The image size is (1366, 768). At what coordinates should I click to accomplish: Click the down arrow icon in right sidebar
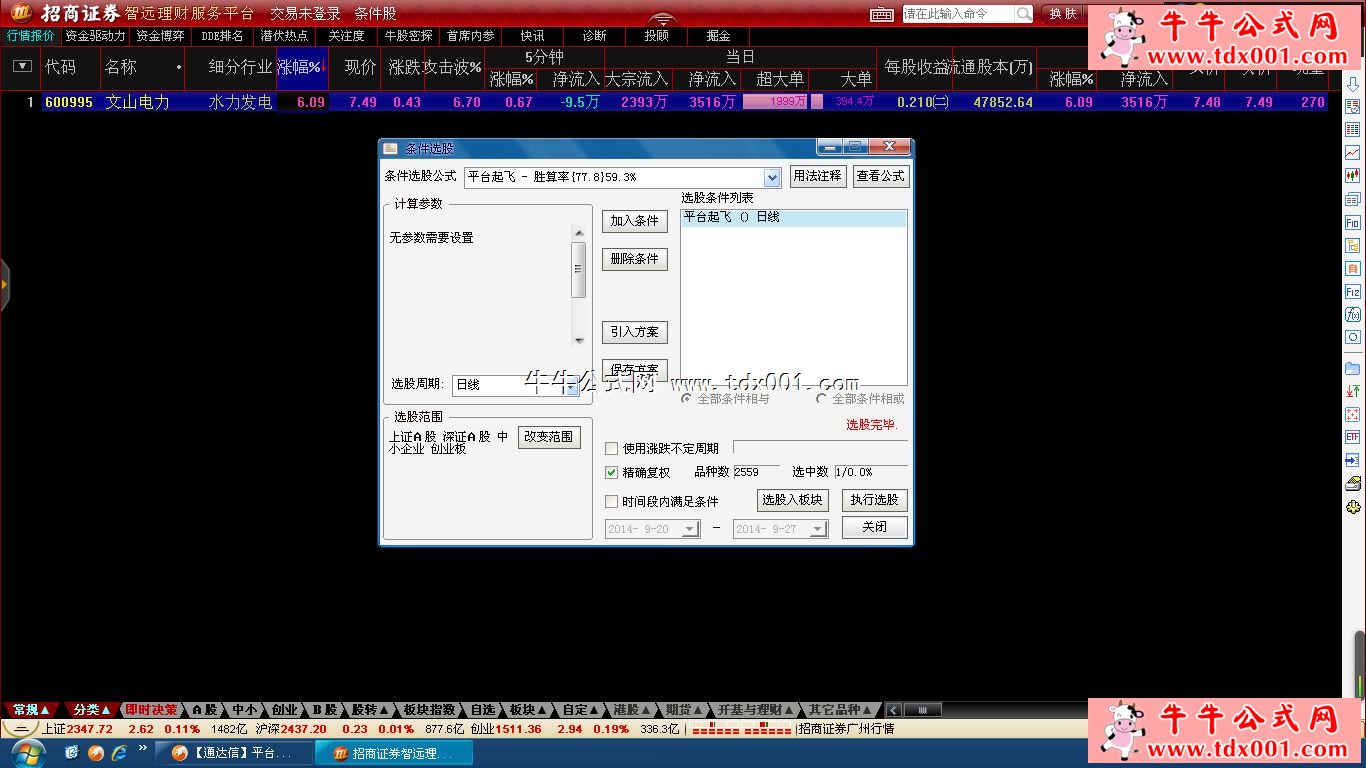(x=1353, y=83)
